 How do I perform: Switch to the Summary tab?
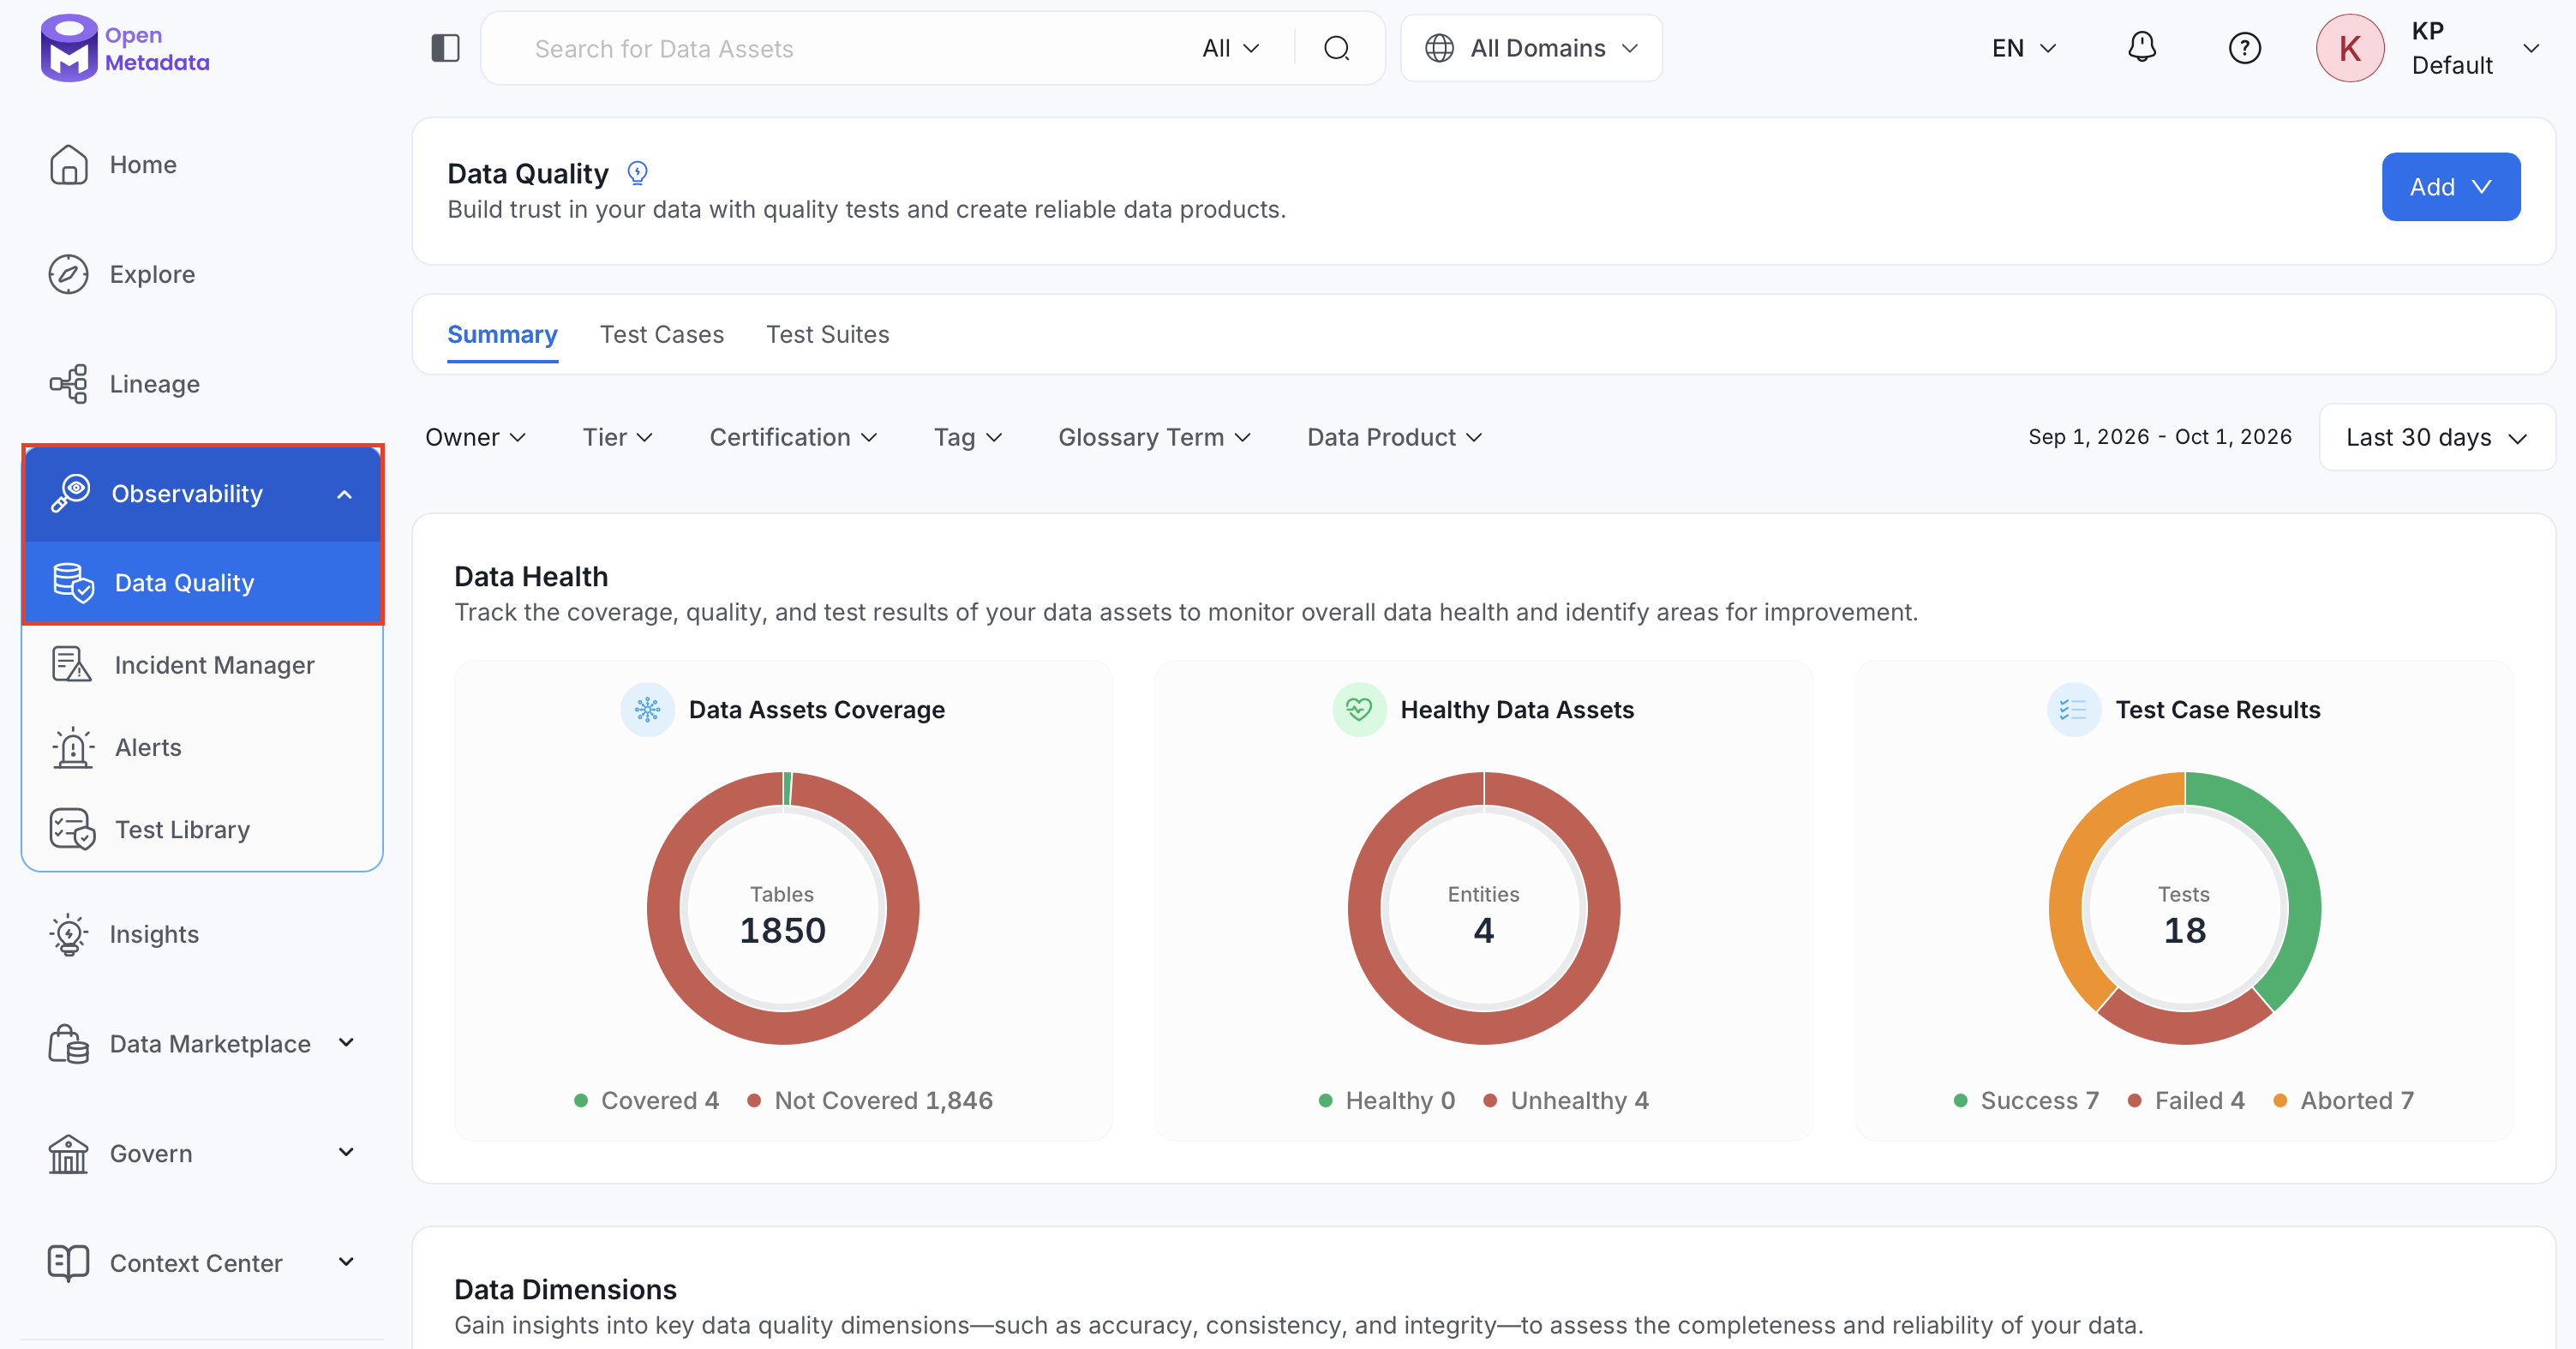coord(502,335)
